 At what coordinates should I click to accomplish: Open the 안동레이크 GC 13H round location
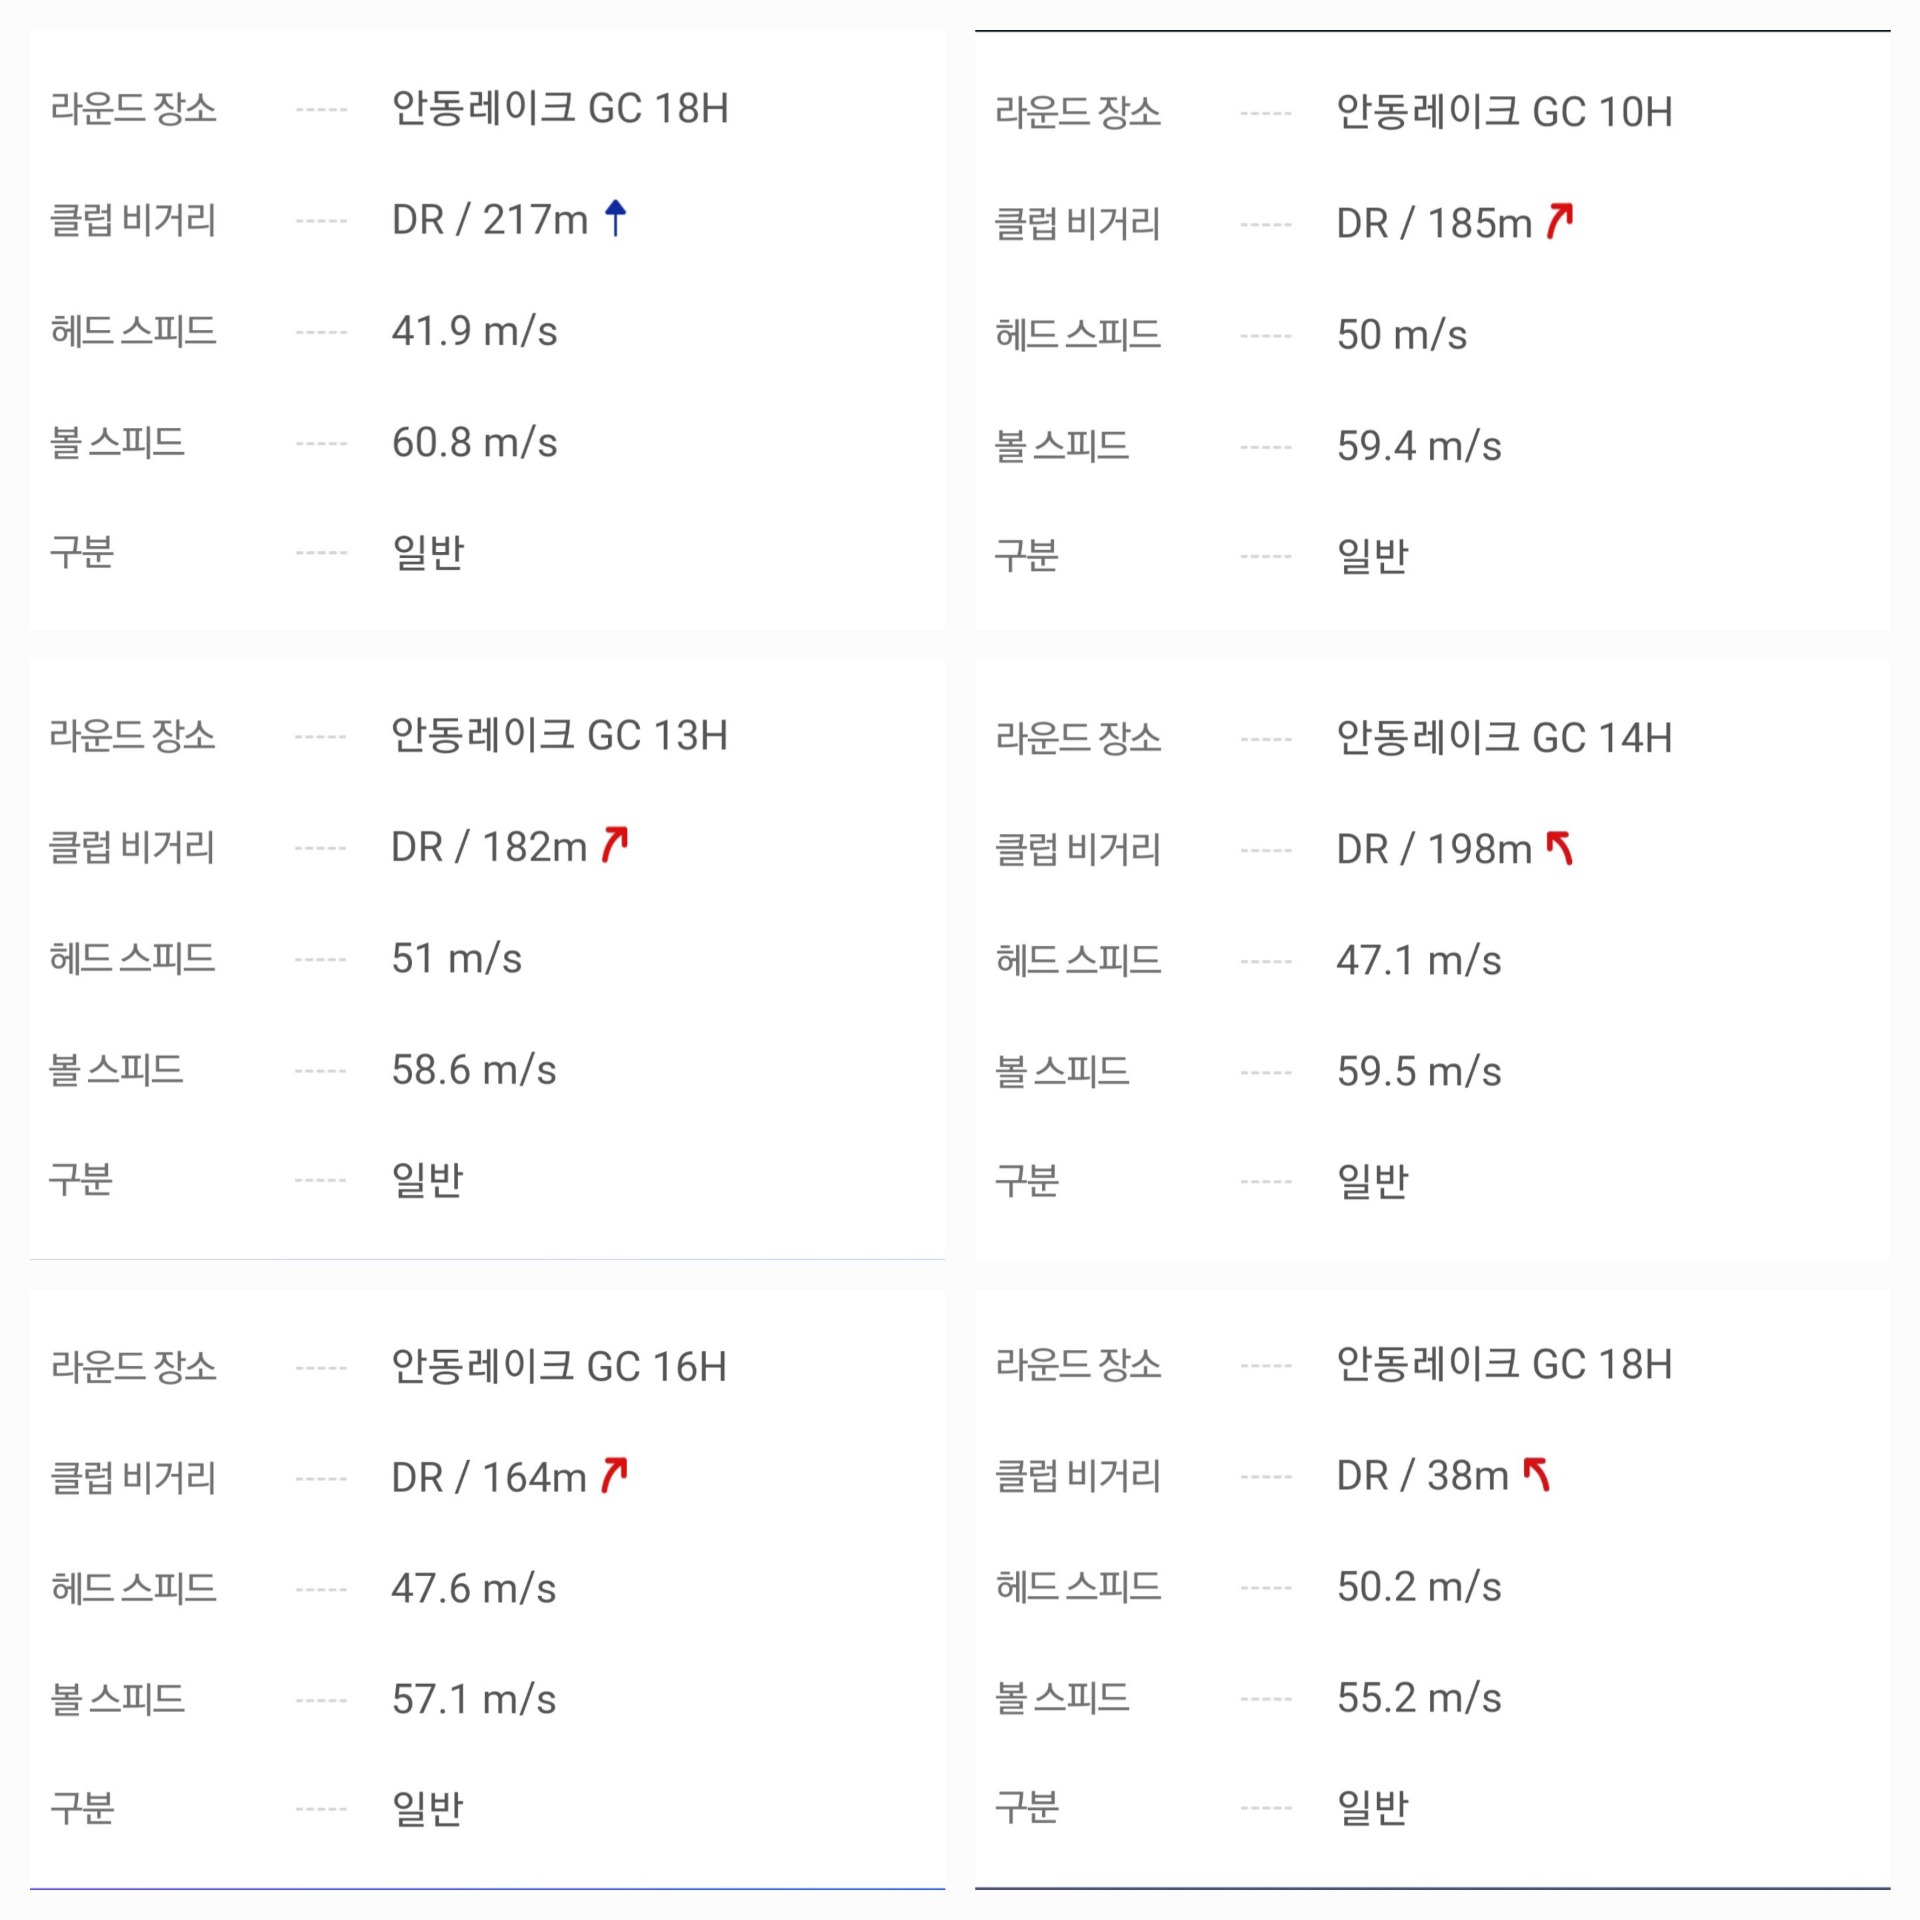(x=559, y=736)
